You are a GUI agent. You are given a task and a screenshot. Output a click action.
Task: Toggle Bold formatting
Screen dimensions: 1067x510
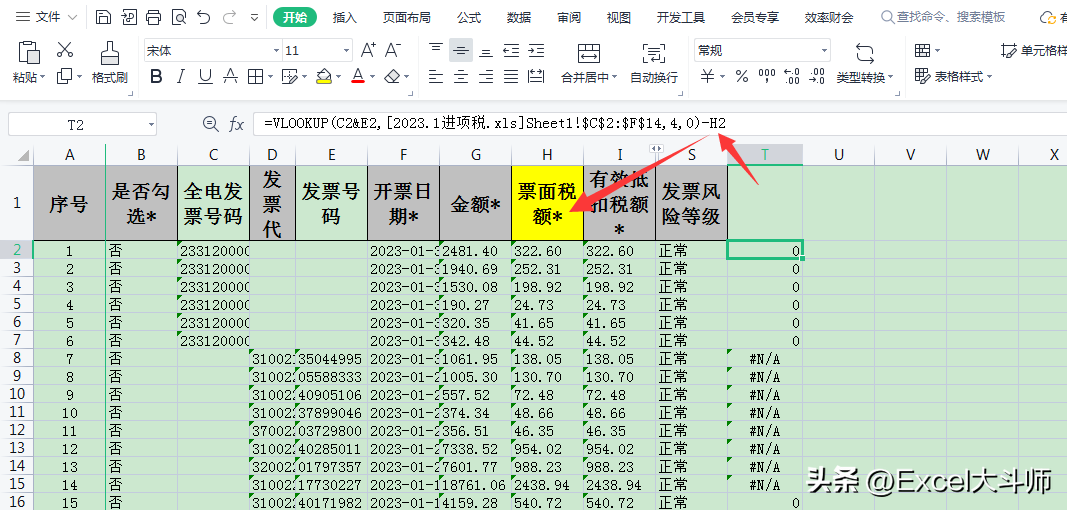coord(156,76)
